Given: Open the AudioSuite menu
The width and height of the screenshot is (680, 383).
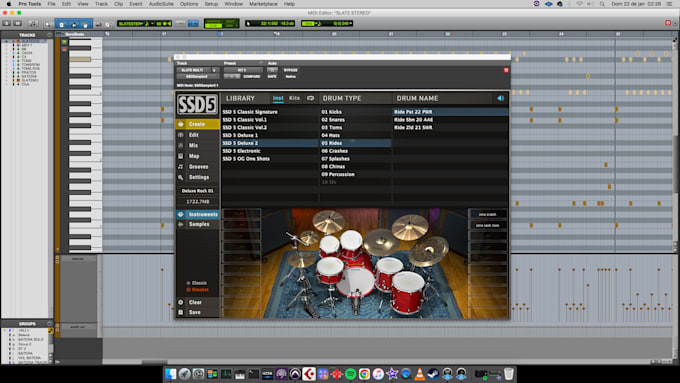Looking at the screenshot, I should [x=161, y=4].
